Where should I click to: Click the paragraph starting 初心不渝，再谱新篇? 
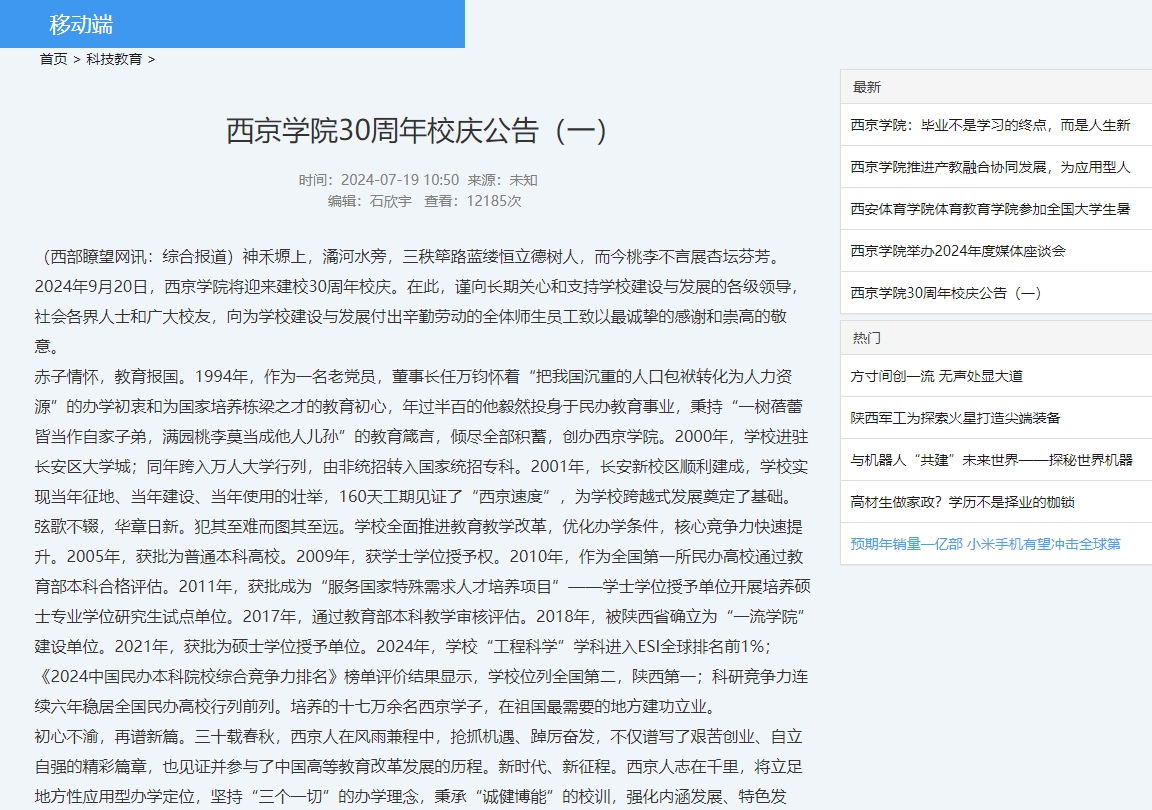(x=419, y=767)
